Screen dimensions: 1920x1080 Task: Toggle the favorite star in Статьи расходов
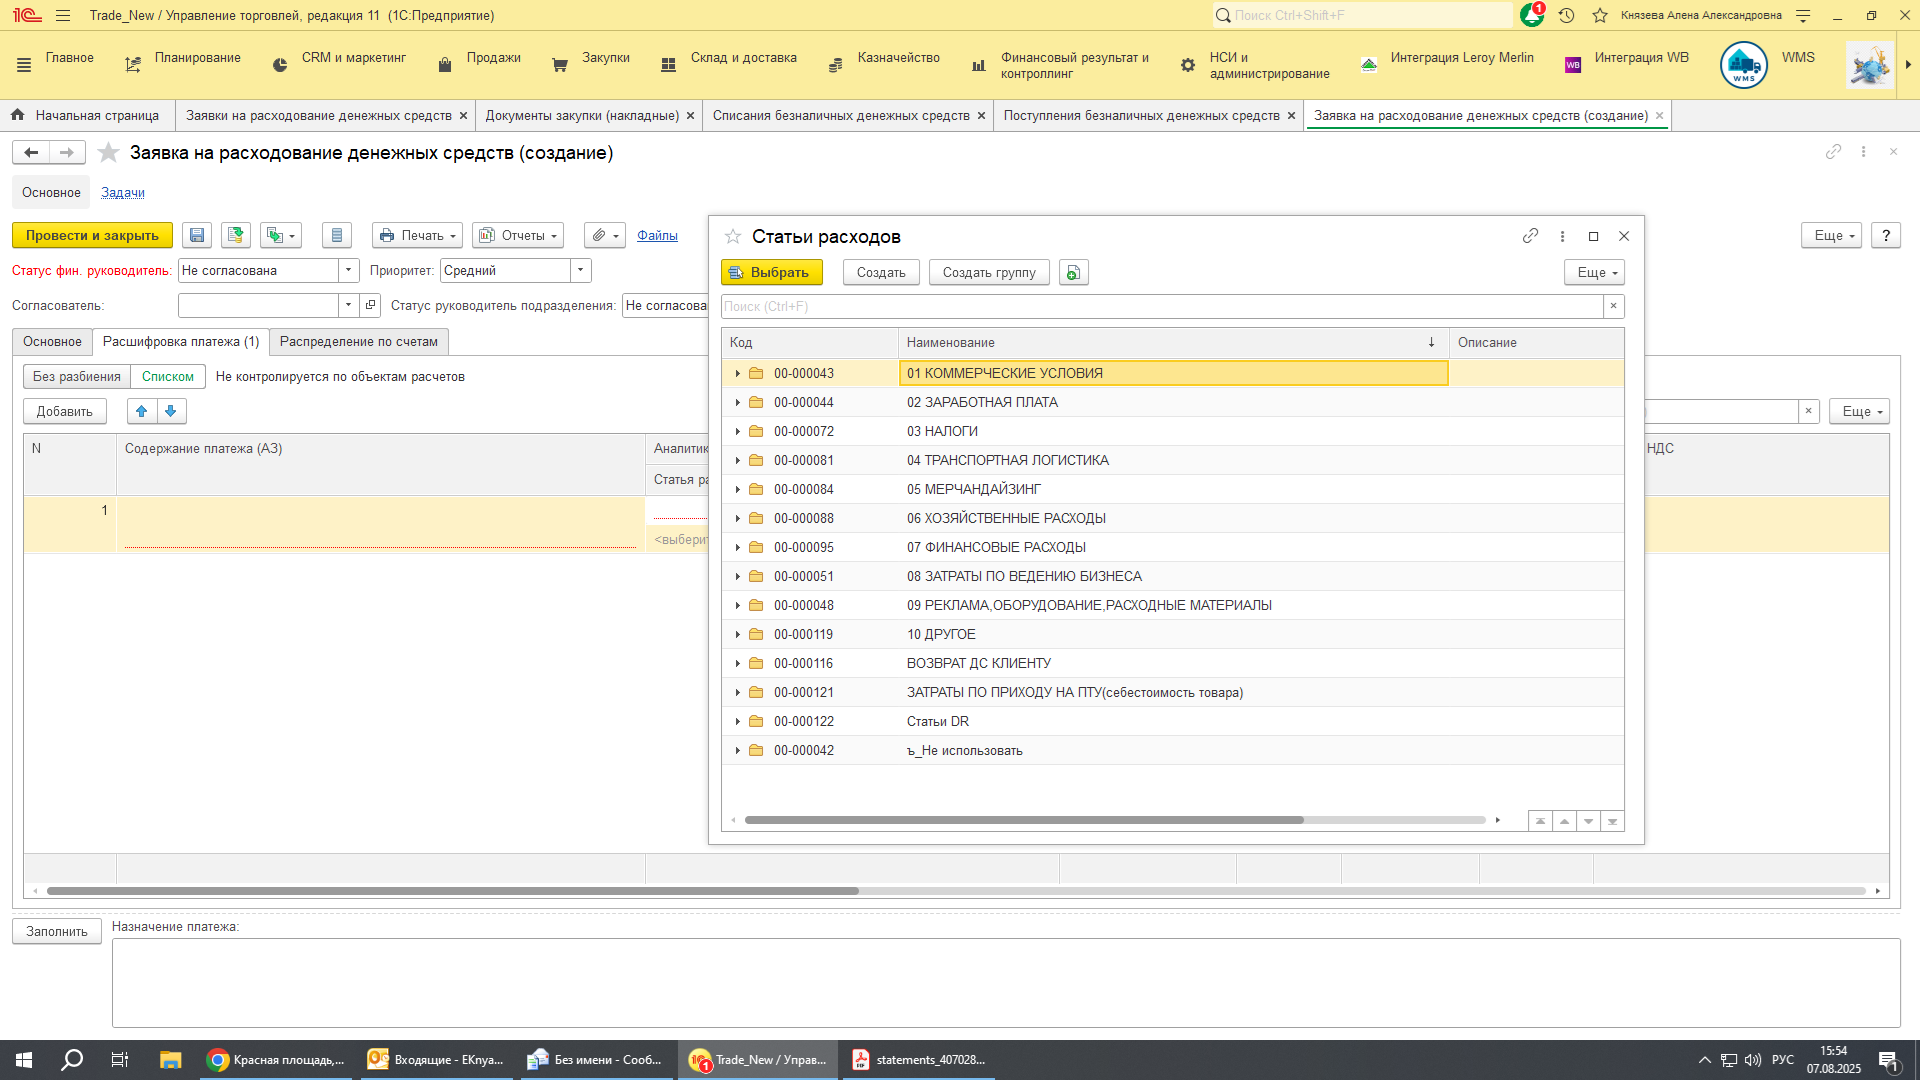tap(733, 236)
